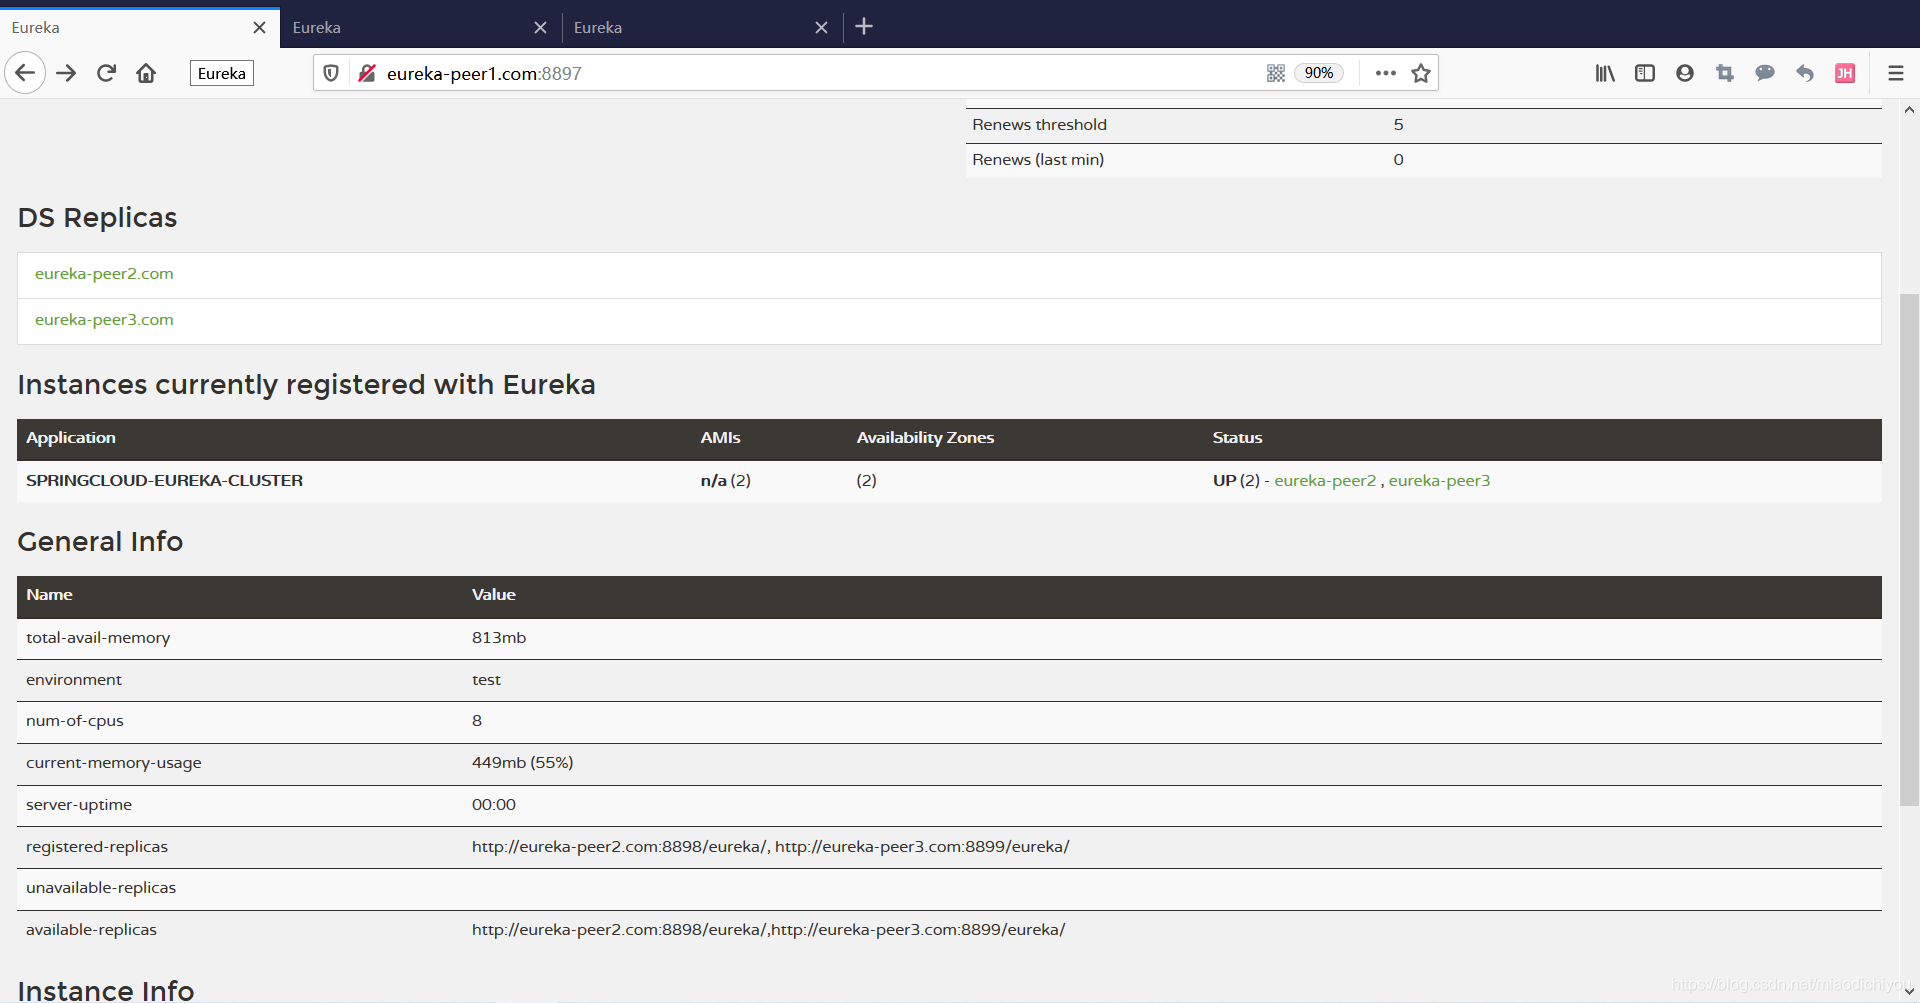
Task: Click the Renews (last min) label
Action: tap(1038, 160)
